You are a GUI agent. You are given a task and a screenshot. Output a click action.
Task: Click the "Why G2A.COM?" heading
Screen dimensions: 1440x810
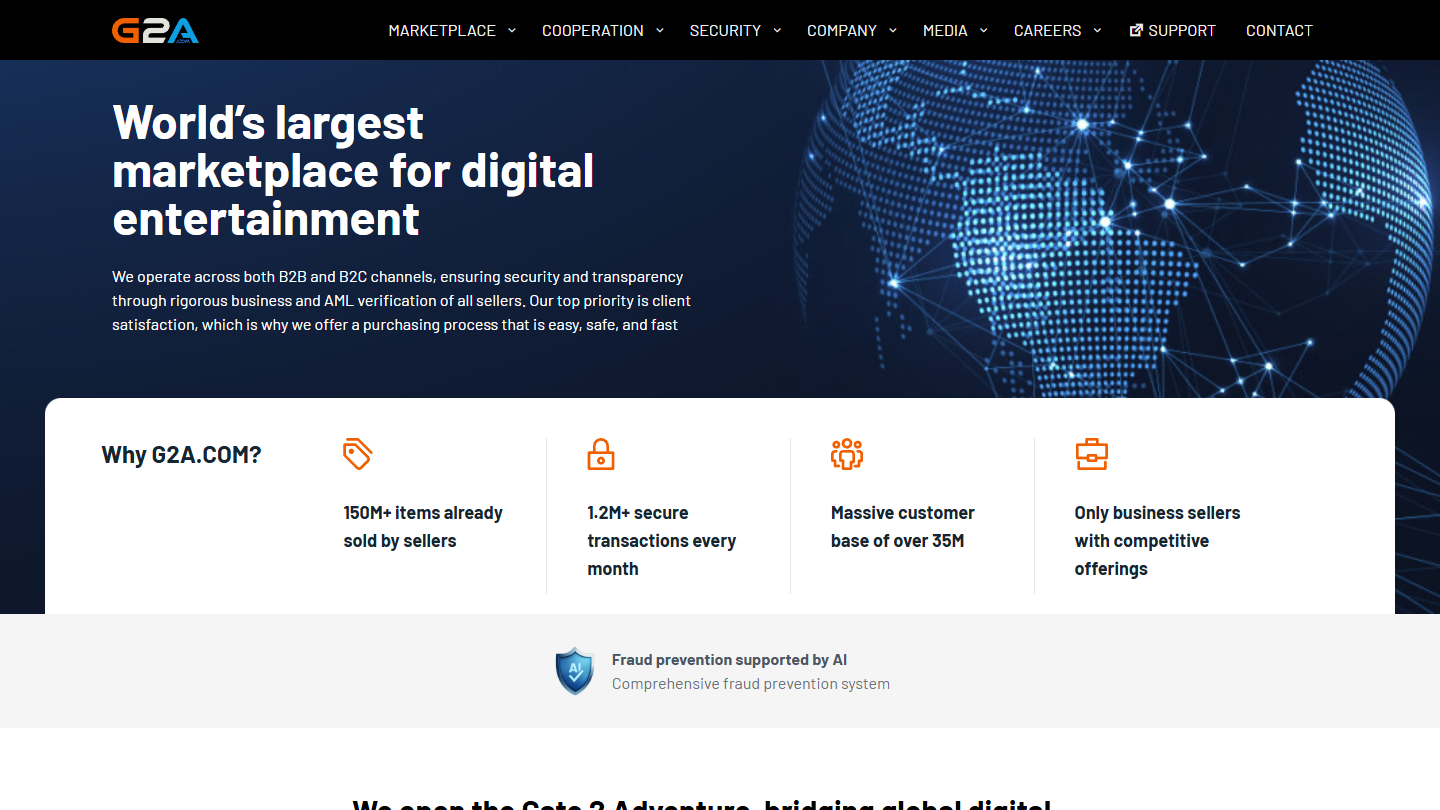tap(181, 455)
